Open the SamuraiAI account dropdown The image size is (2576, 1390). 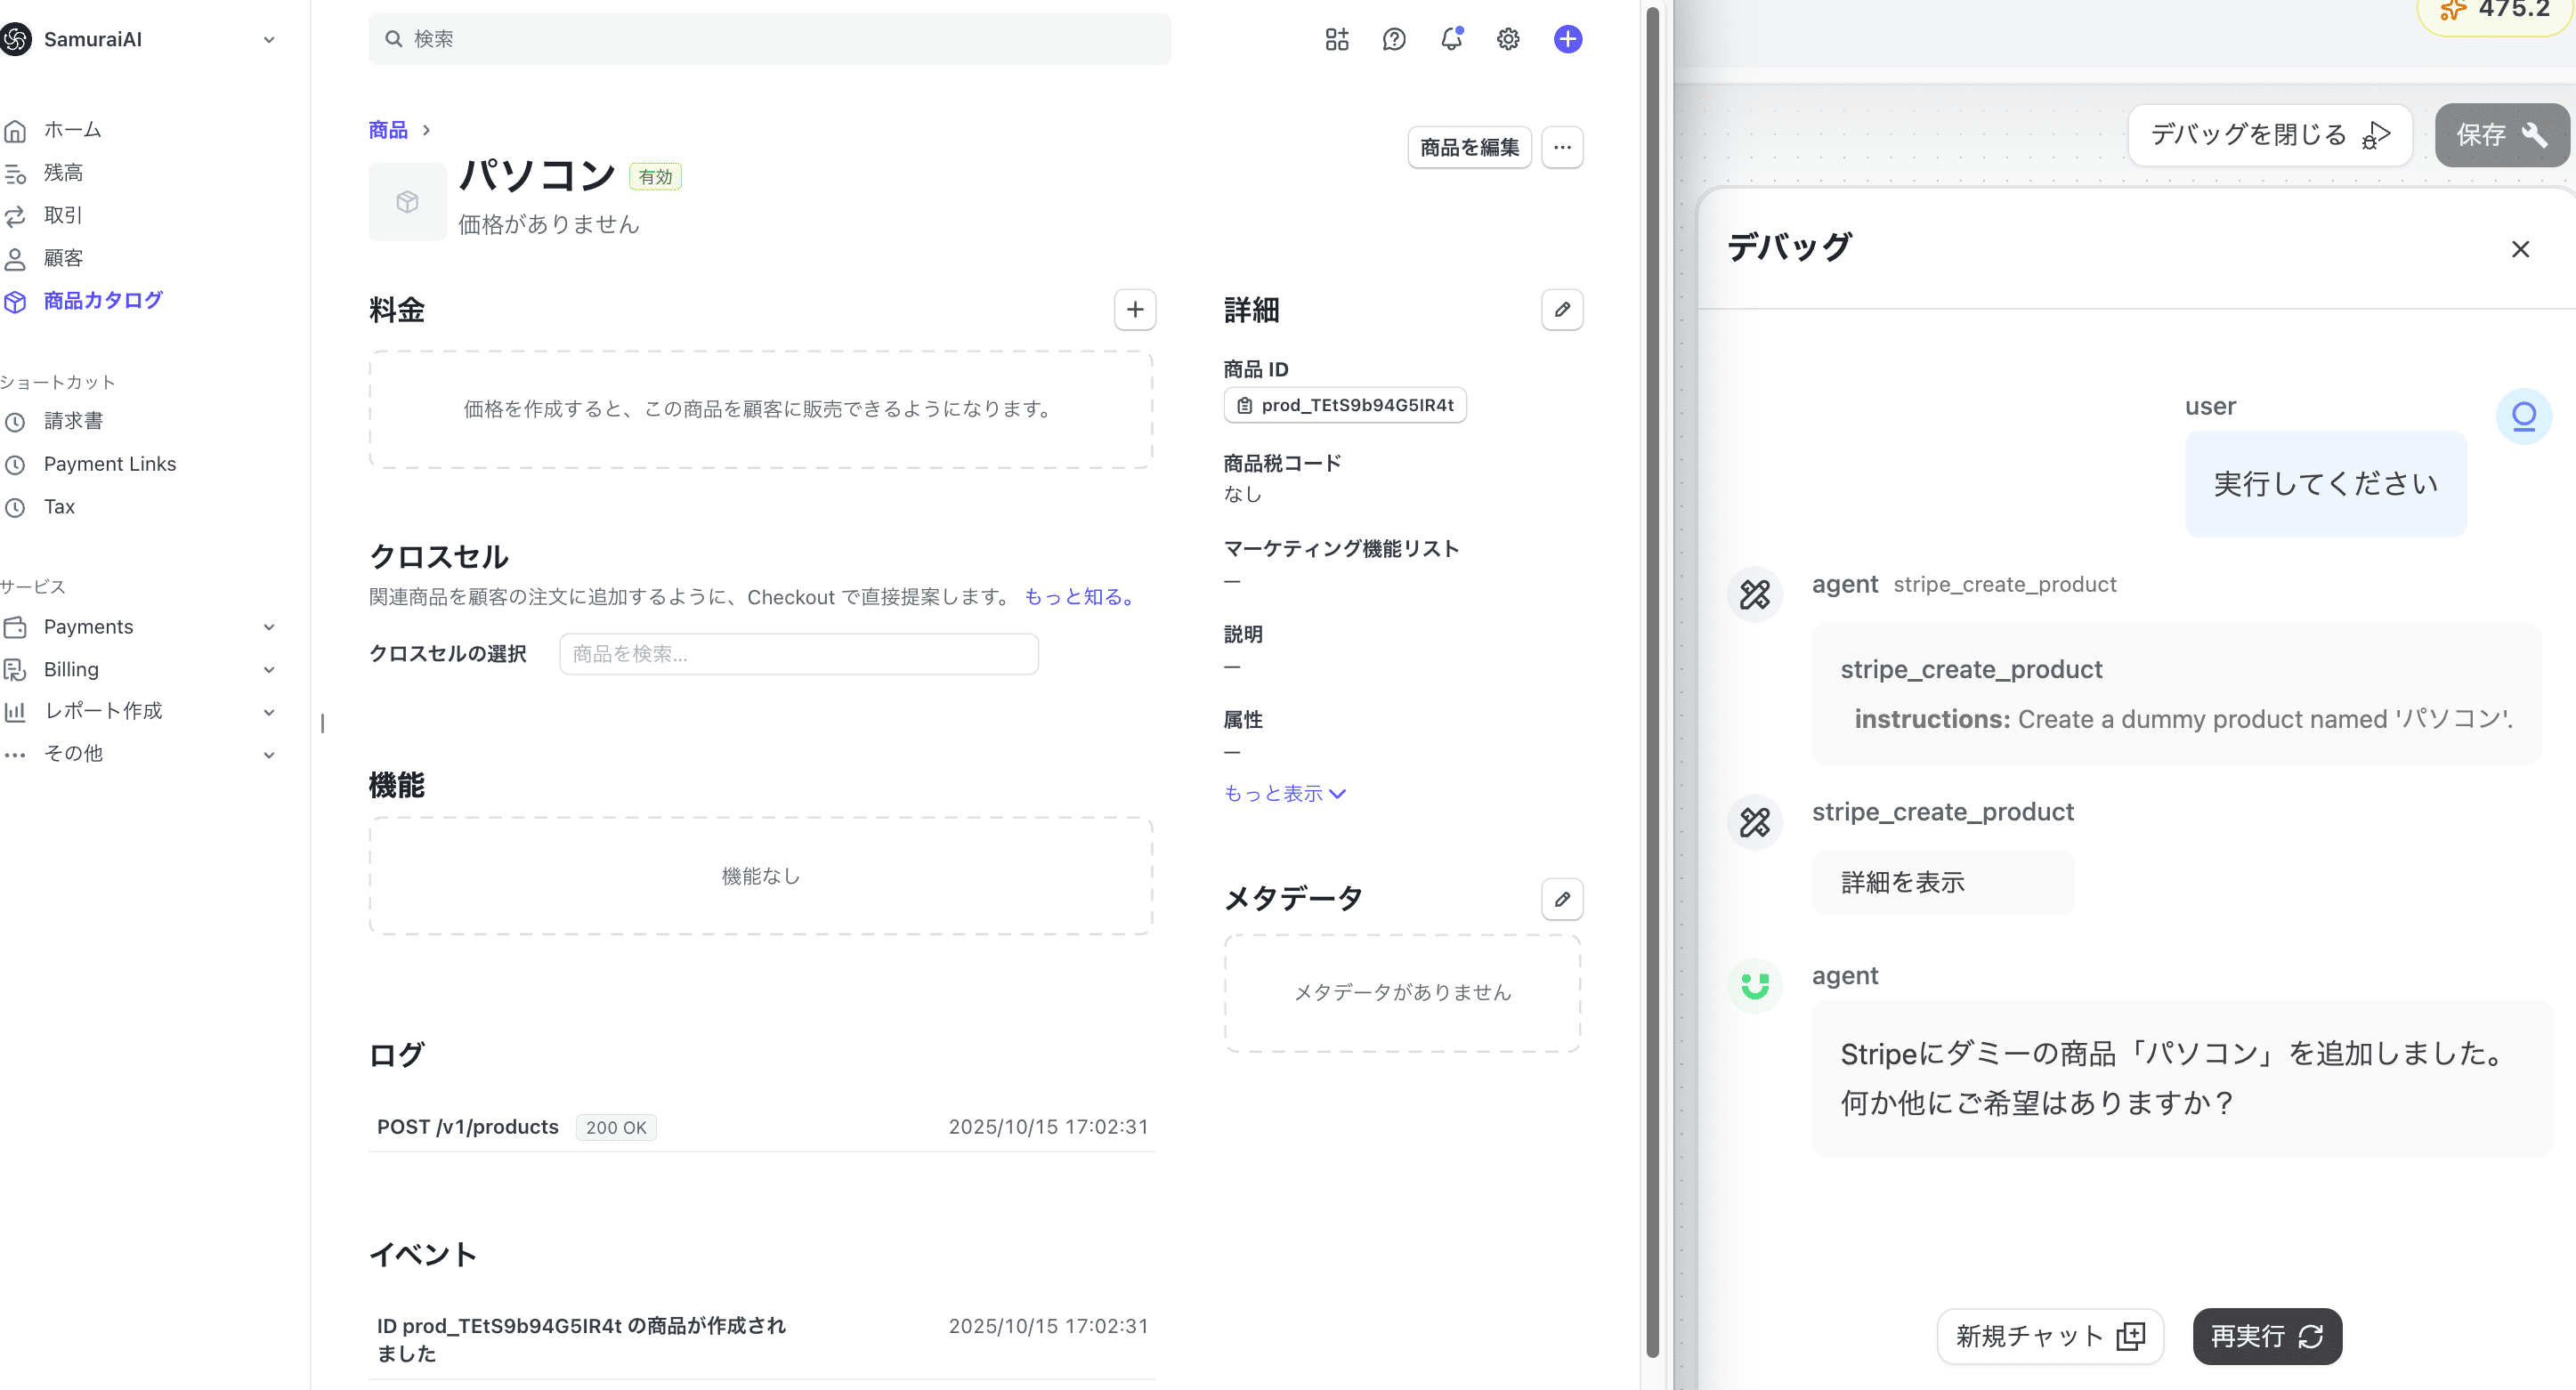click(x=140, y=39)
